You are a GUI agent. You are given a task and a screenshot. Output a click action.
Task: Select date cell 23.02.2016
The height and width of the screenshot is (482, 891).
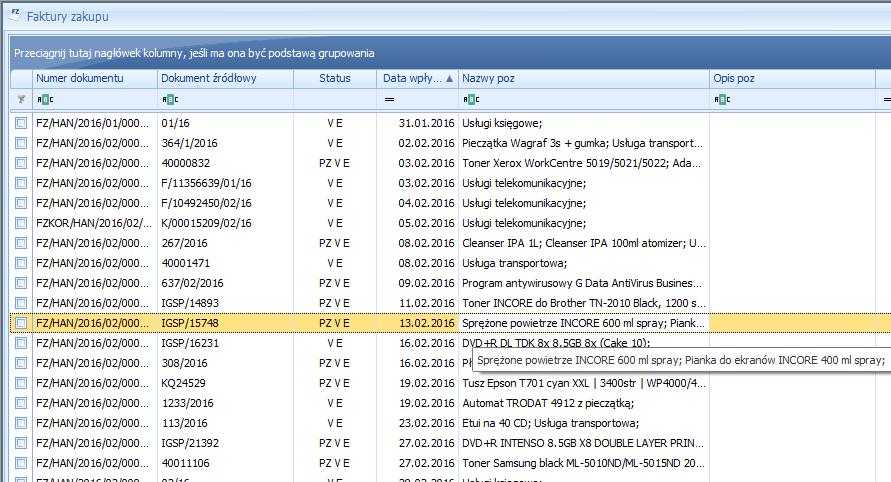[x=417, y=423]
